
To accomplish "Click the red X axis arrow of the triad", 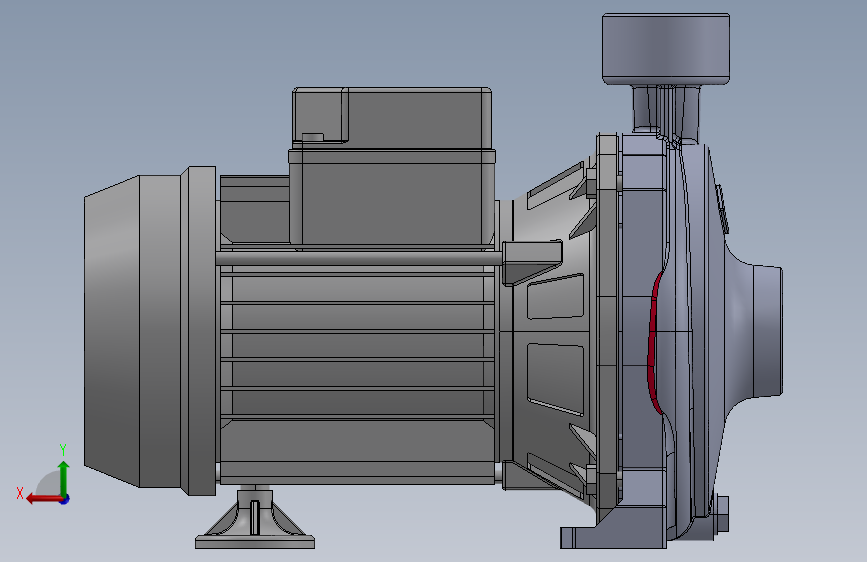I will 43,499.
